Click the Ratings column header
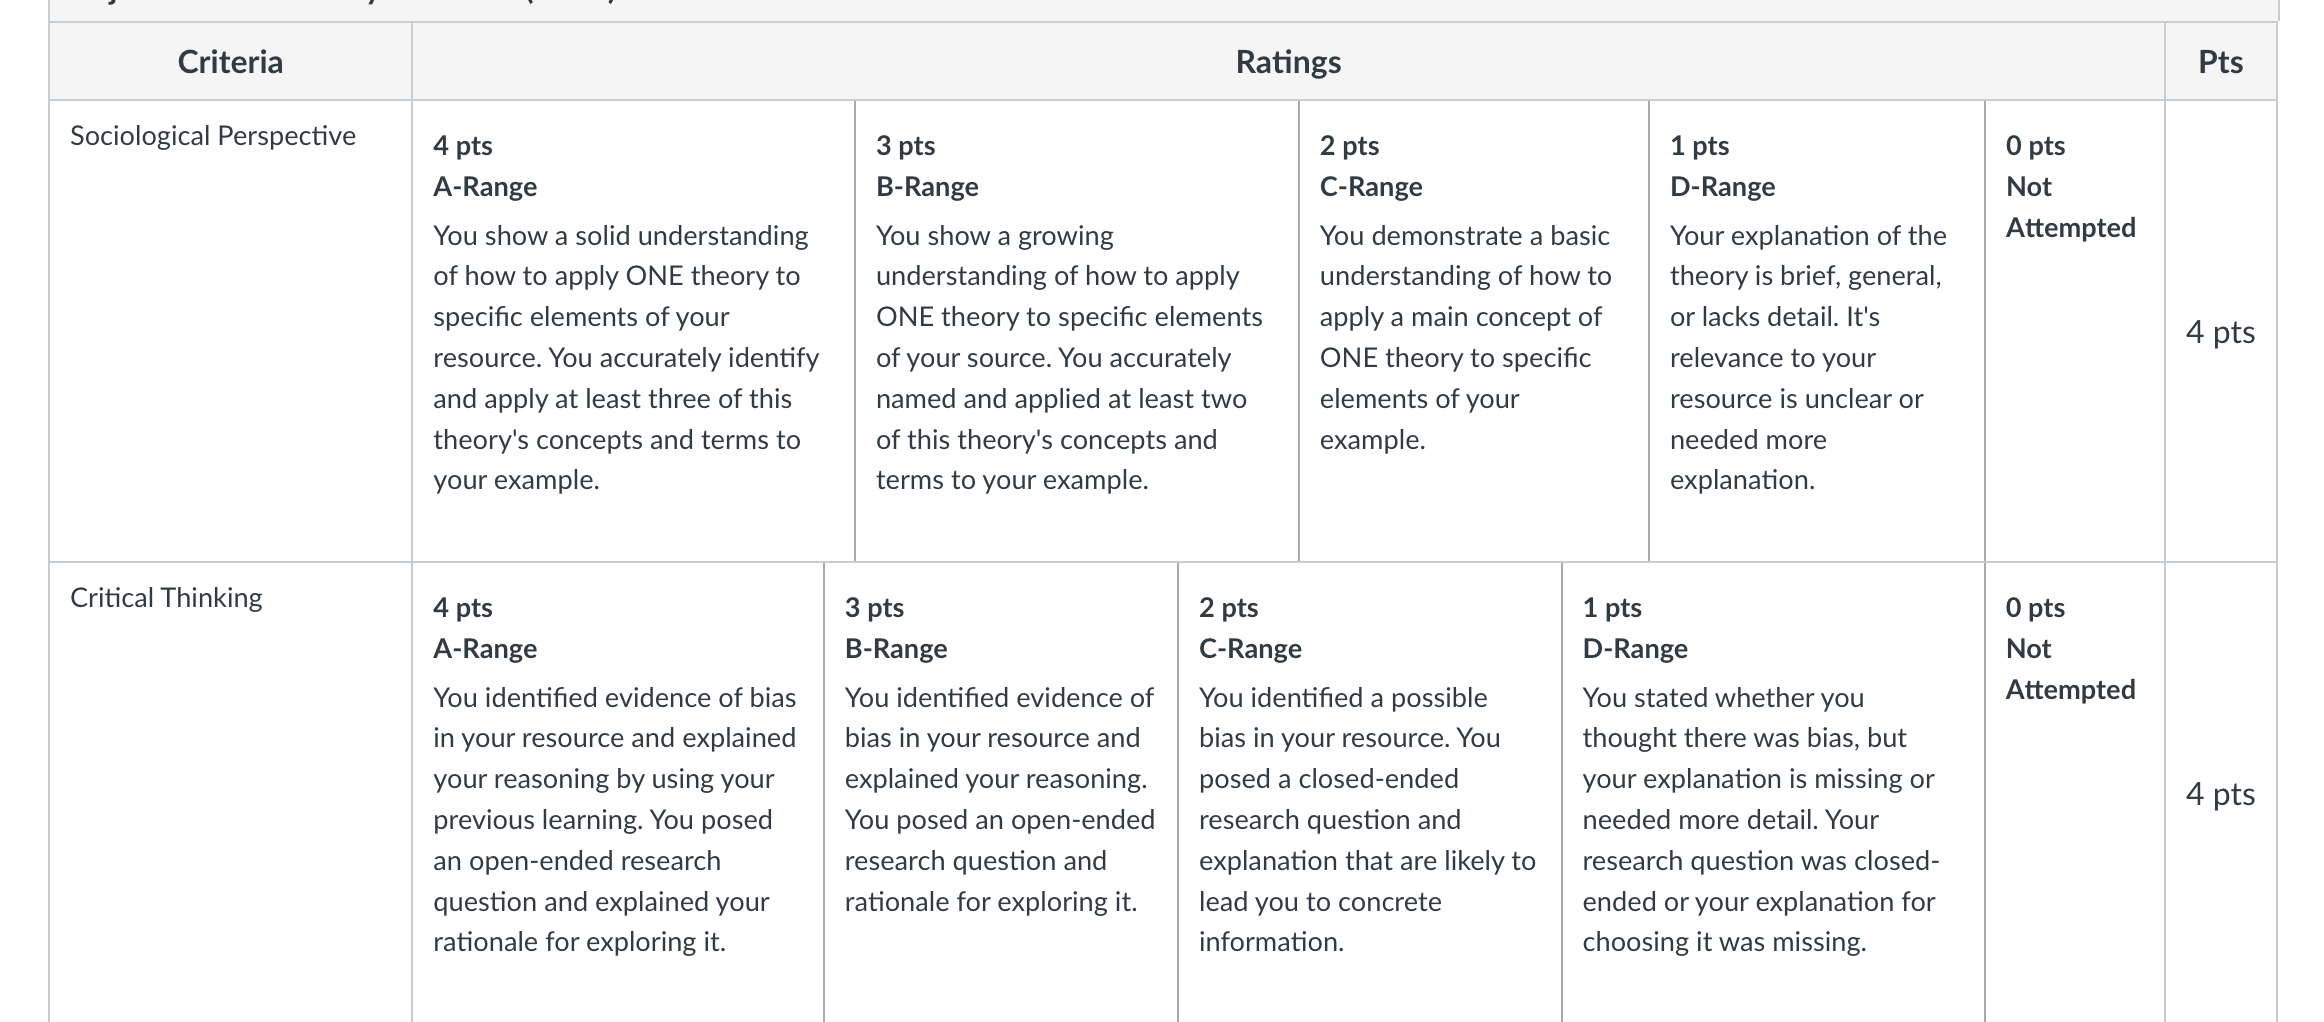 pyautogui.click(x=1288, y=62)
